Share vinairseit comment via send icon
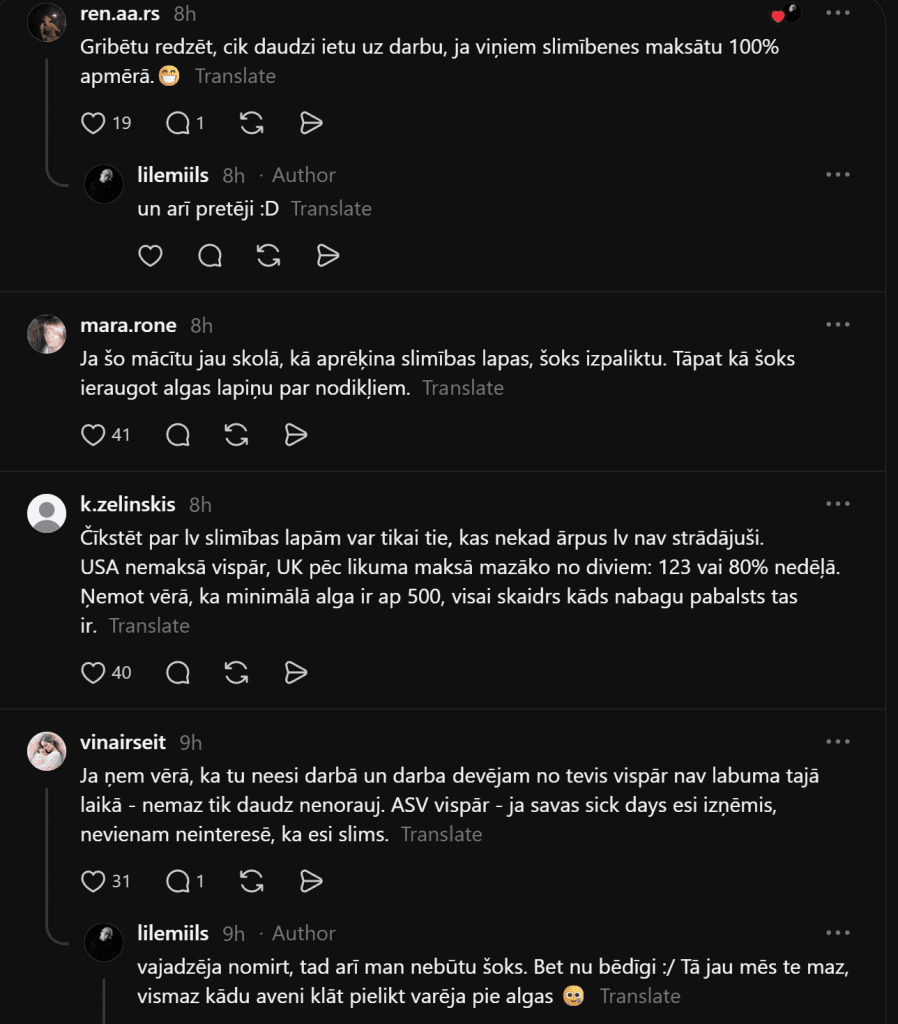This screenshot has height=1024, width=898. (x=311, y=881)
